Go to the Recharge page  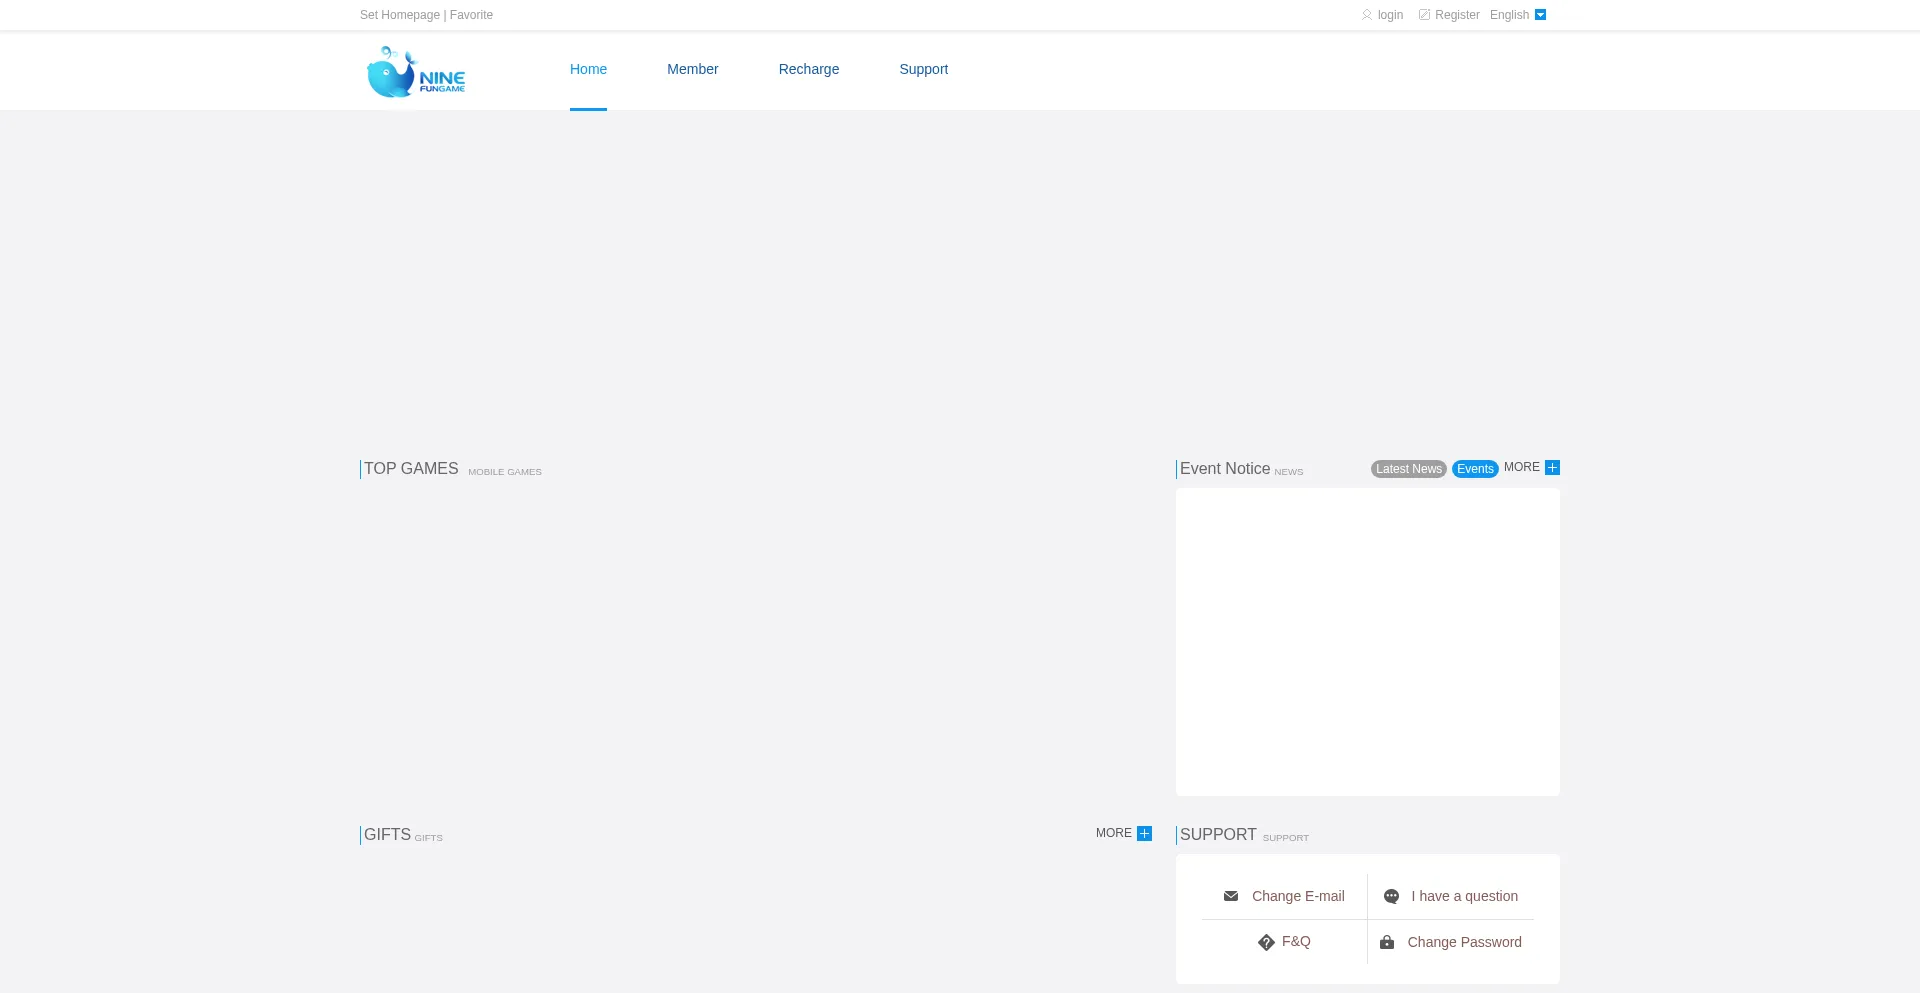808,69
